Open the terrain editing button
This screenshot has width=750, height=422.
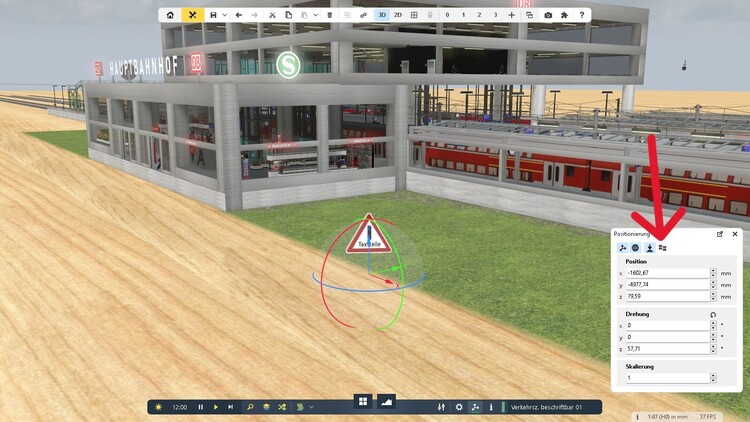click(386, 401)
